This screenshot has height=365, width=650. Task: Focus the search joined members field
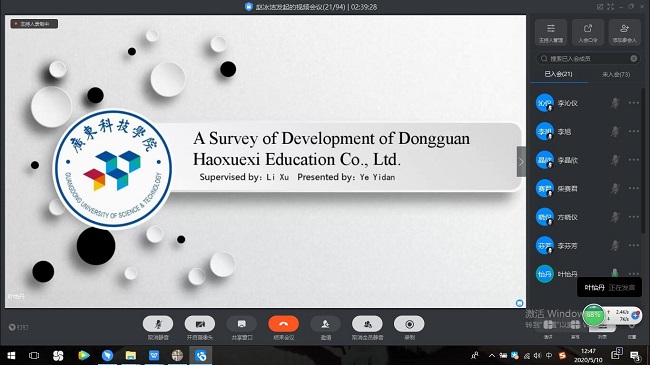pos(587,58)
